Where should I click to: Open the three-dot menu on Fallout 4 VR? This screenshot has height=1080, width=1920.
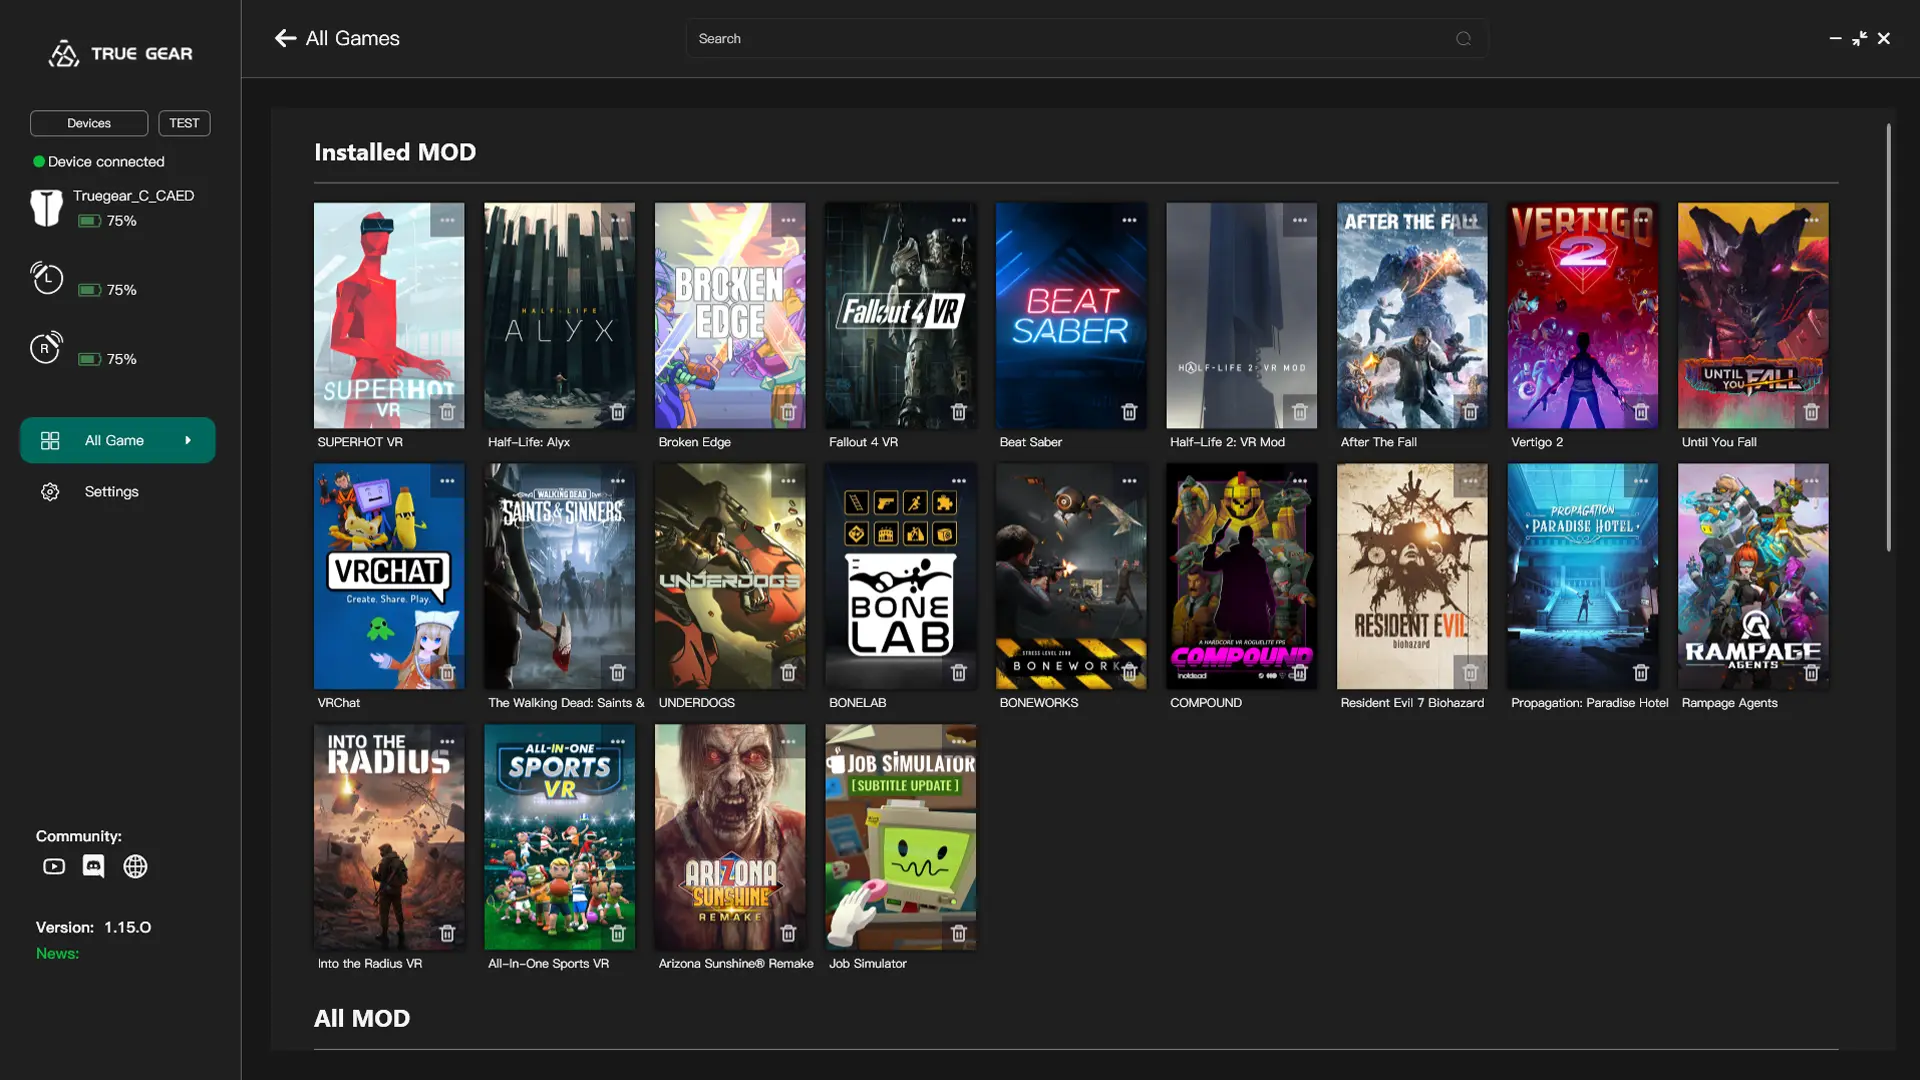click(x=958, y=220)
